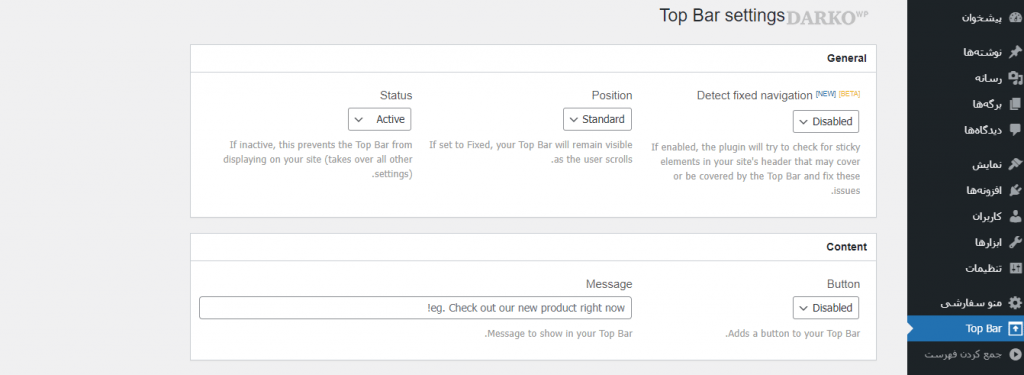
Task: Click the Message text input field
Action: [415, 308]
